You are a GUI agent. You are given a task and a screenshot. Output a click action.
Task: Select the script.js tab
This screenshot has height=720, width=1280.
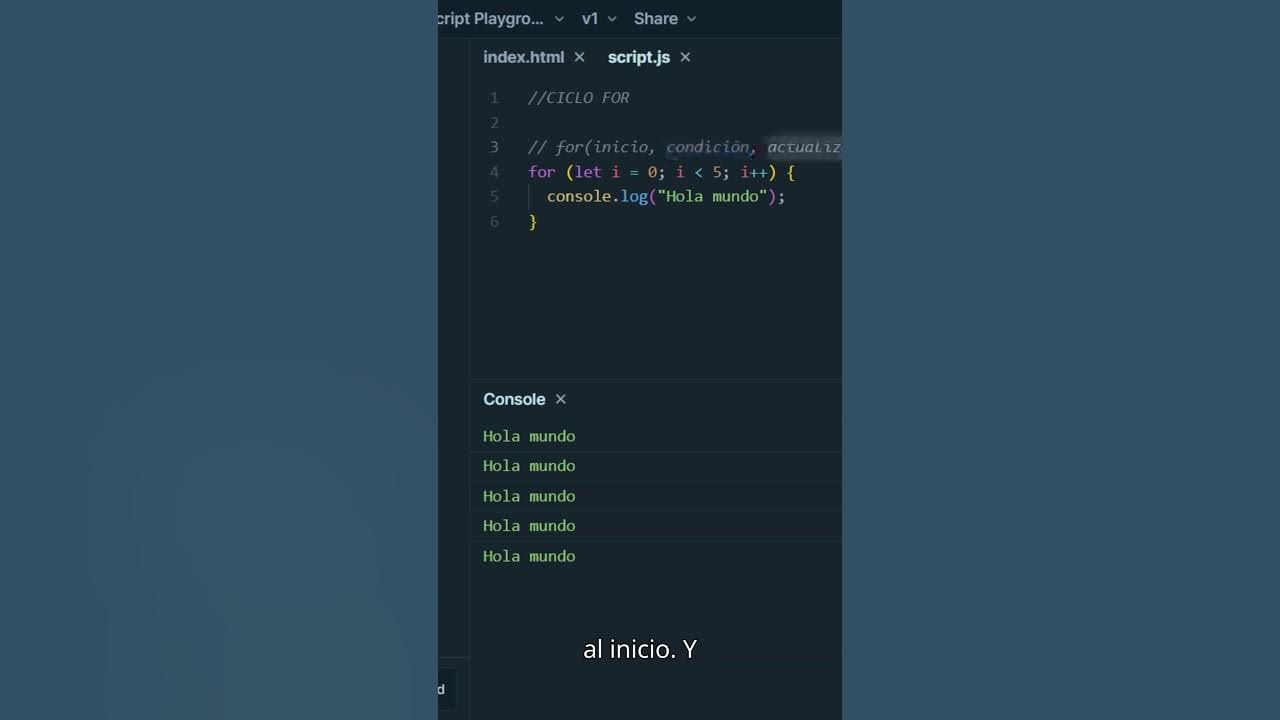[638, 57]
